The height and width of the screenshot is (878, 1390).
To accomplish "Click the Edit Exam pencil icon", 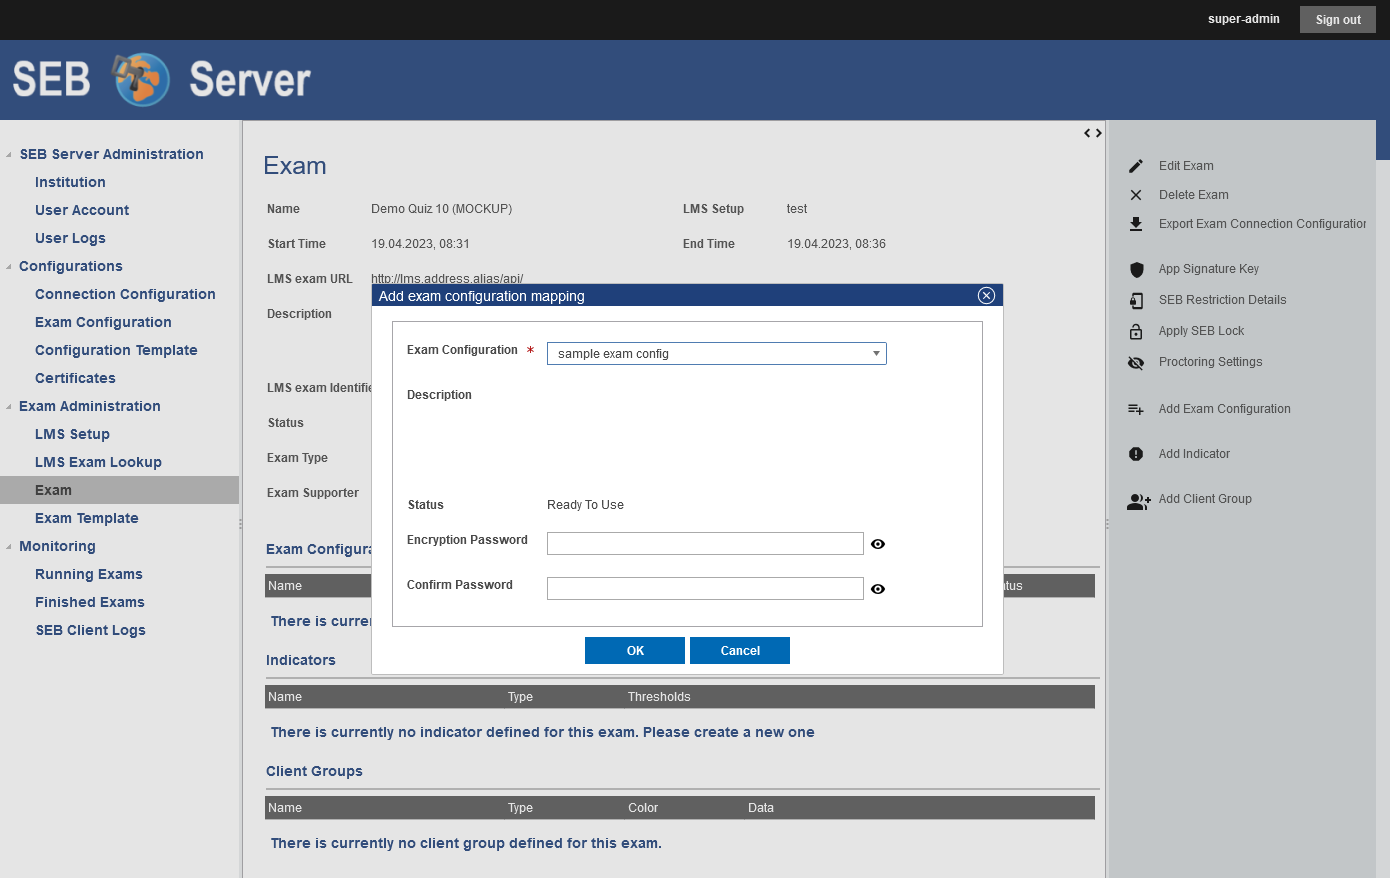I will (1136, 166).
